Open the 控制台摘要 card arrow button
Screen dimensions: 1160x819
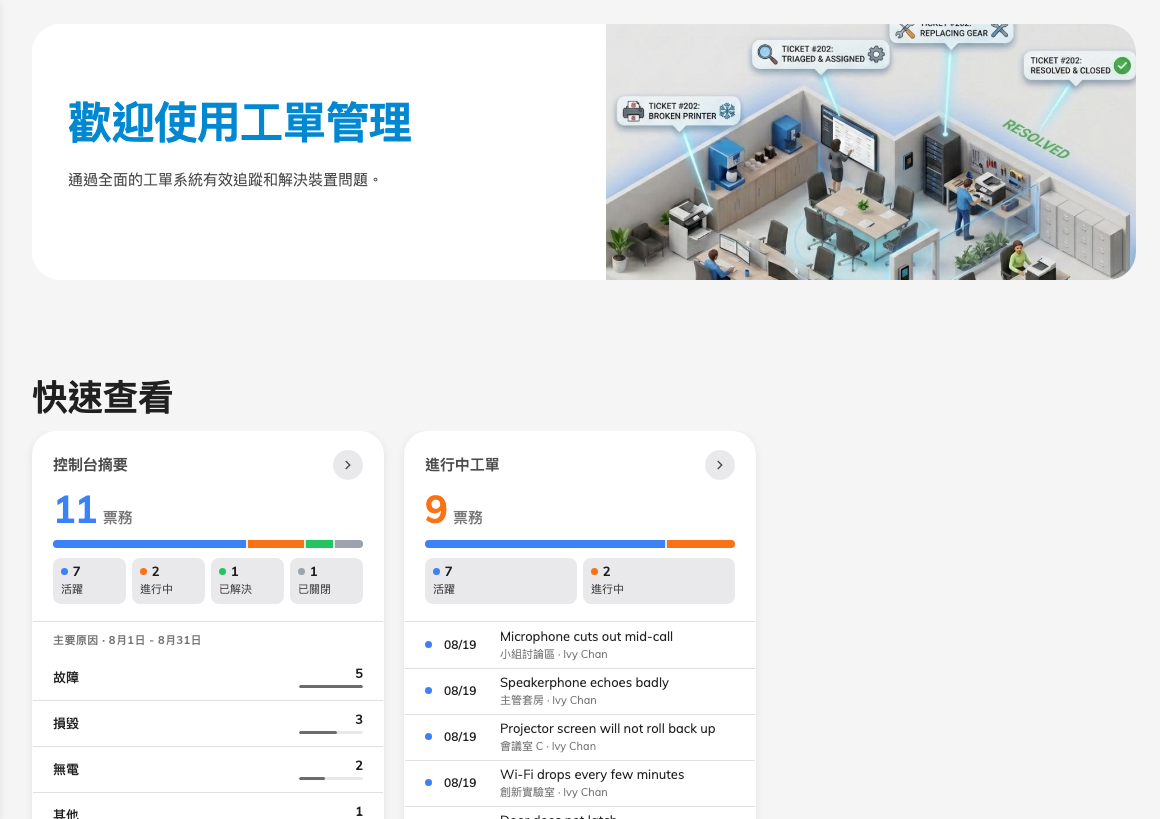(348, 465)
